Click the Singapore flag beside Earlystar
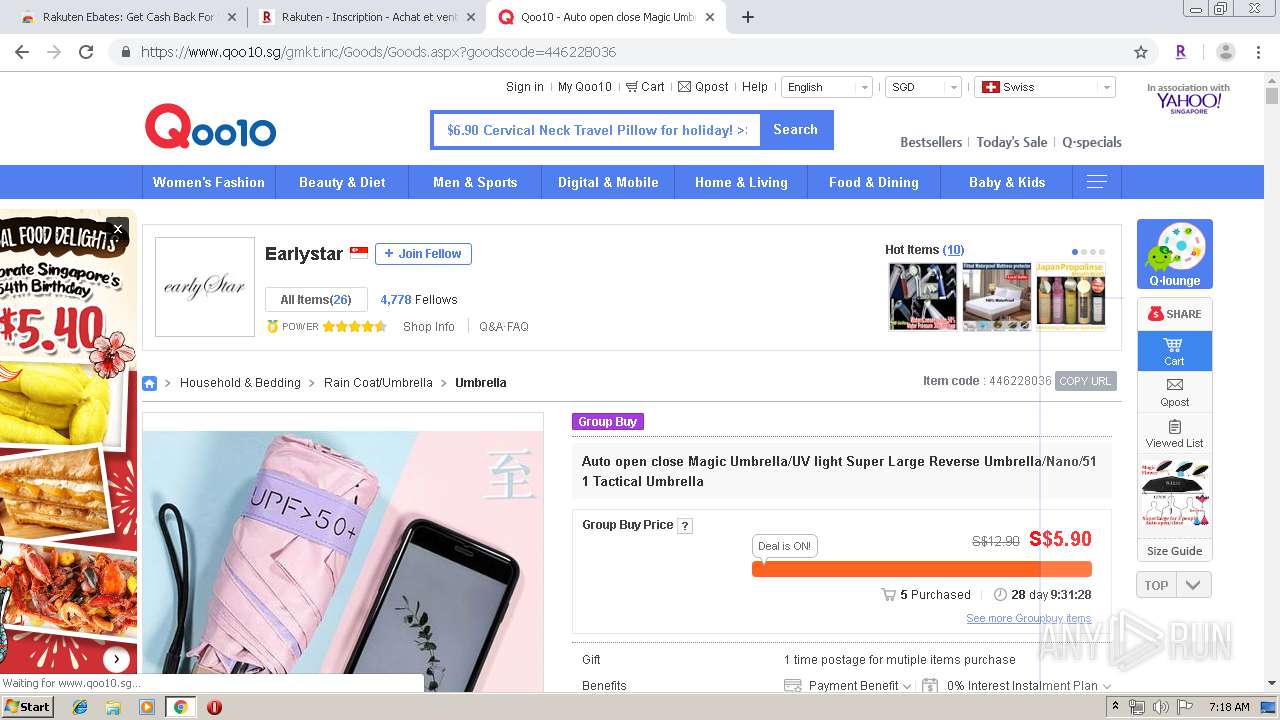1280x720 pixels. click(x=359, y=254)
